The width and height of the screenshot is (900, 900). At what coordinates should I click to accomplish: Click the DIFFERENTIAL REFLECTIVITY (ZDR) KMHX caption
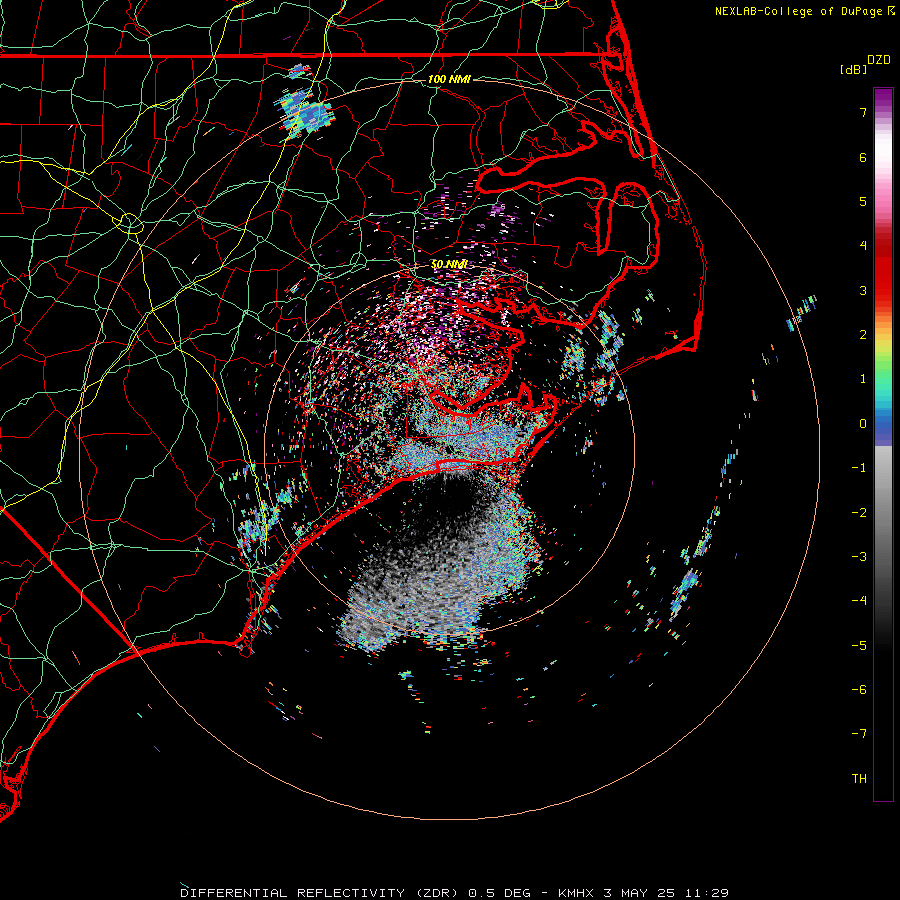pyautogui.click(x=454, y=893)
